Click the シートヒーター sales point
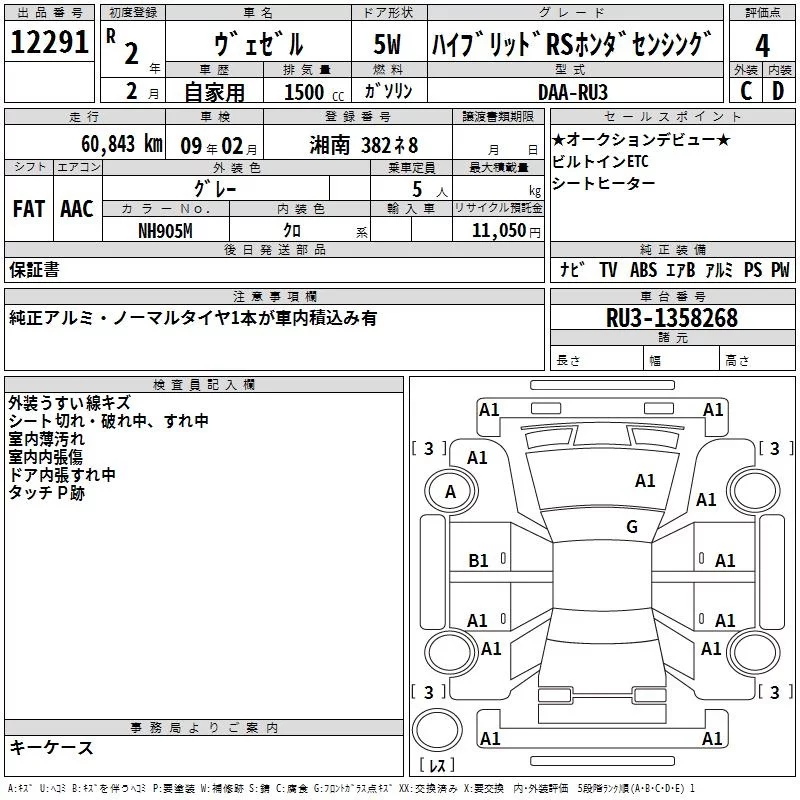Image resolution: width=800 pixels, height=800 pixels. click(604, 183)
